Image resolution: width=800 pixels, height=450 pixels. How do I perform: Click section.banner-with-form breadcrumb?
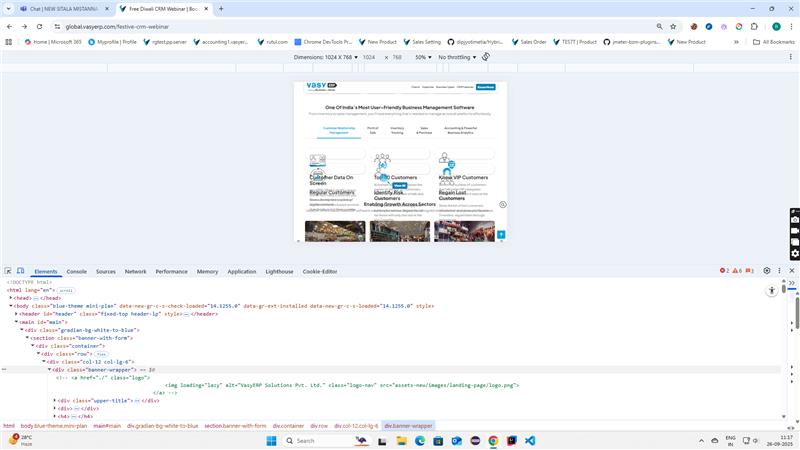[235, 426]
